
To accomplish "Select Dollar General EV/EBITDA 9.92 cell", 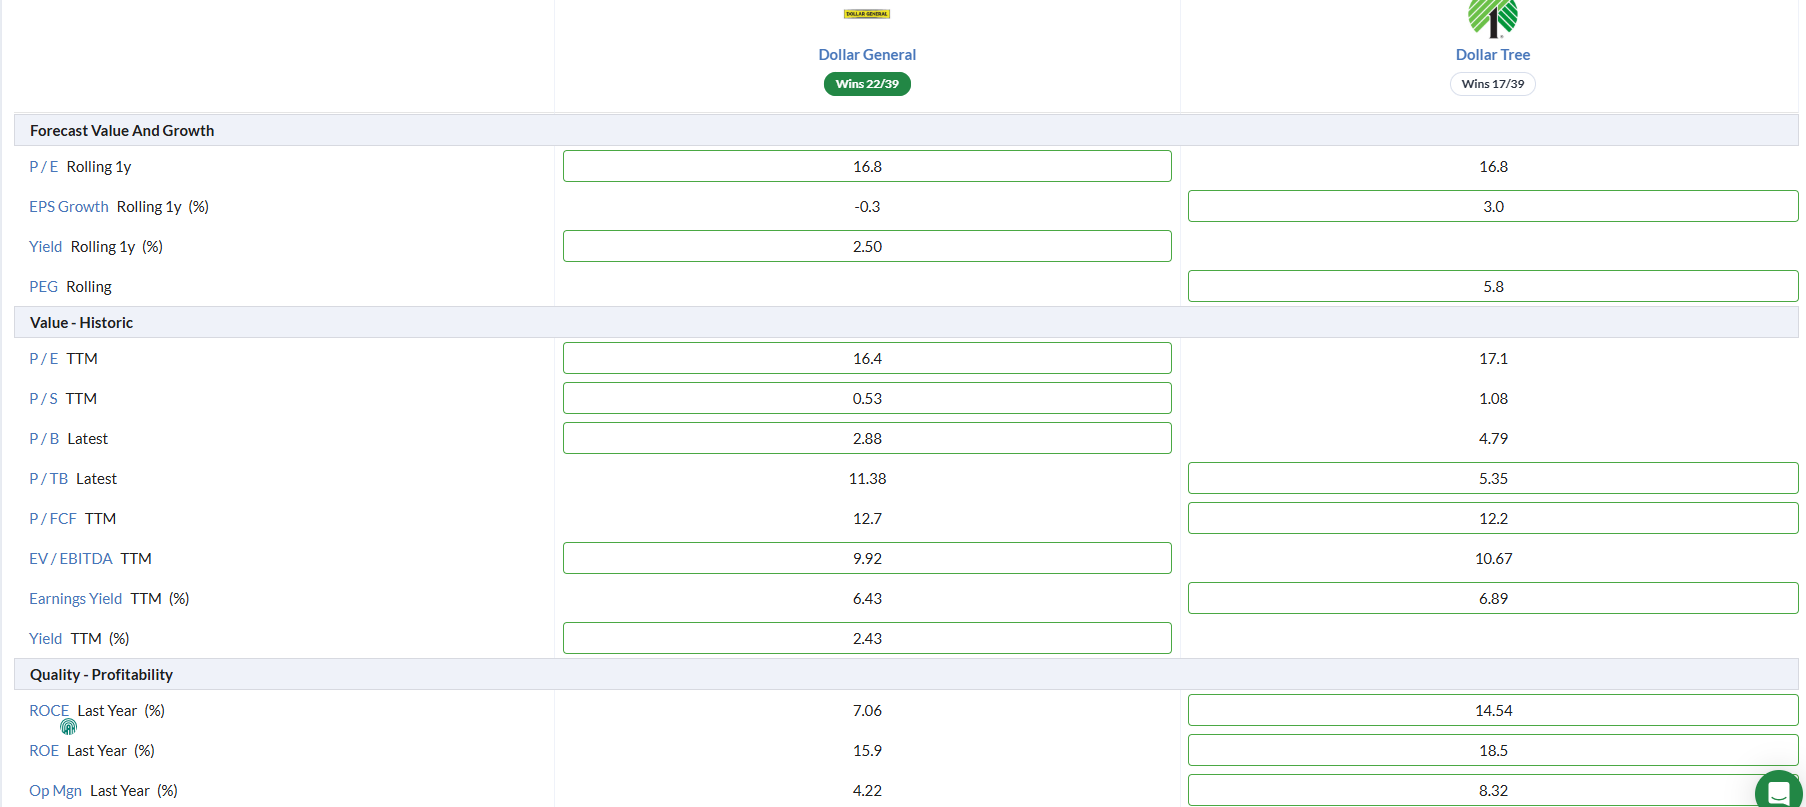I will click(867, 558).
